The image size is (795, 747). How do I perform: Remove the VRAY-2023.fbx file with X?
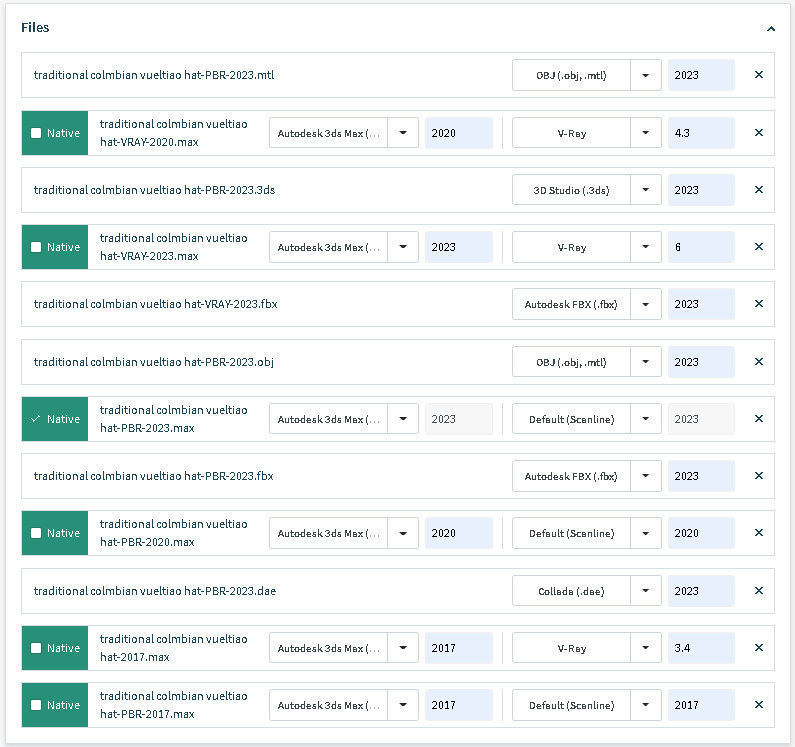point(758,304)
